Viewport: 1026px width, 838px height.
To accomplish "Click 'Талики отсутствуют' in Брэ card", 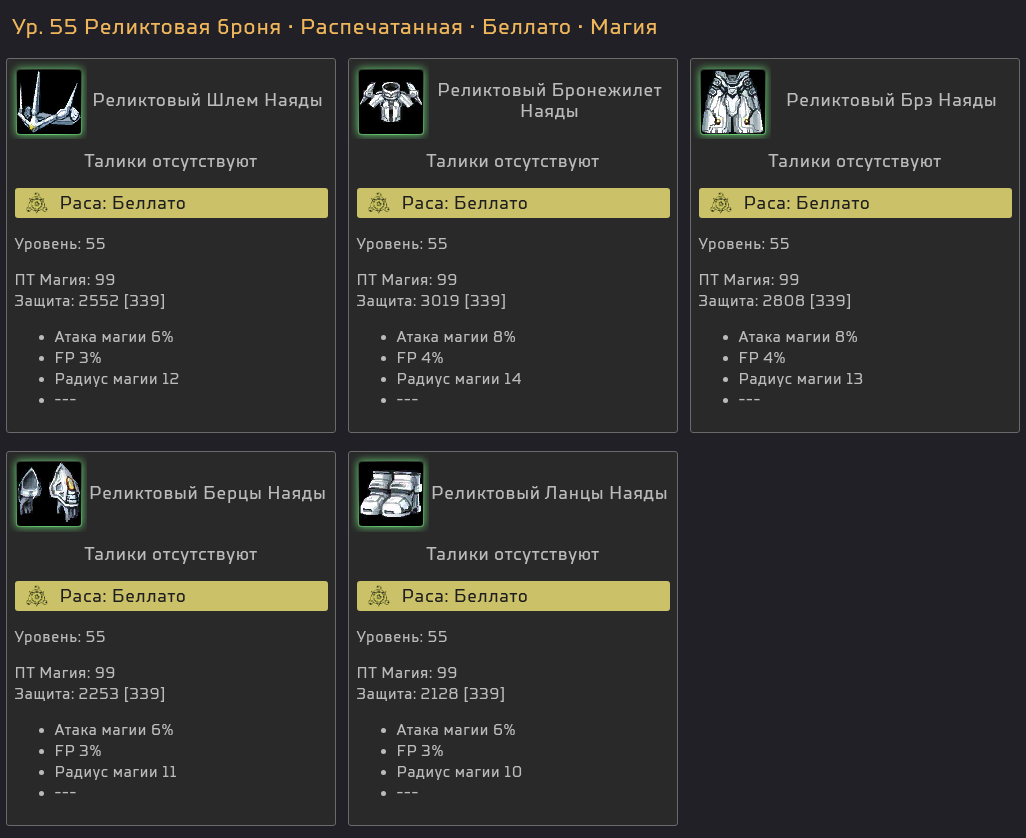I will [855, 162].
